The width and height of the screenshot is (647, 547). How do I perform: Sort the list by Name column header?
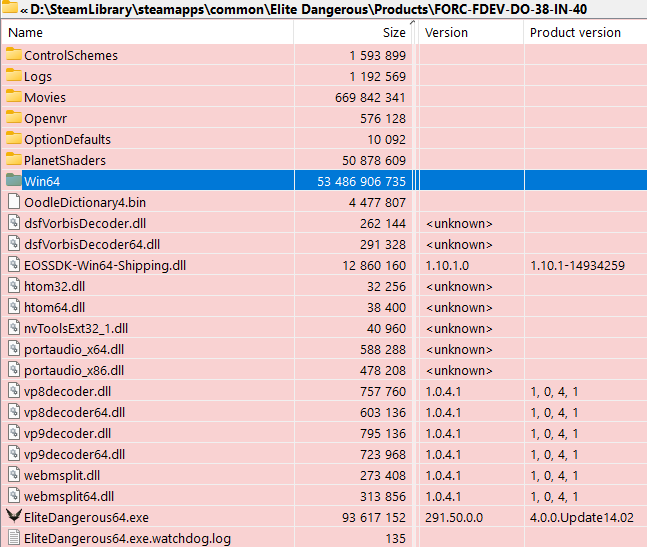[x=148, y=32]
